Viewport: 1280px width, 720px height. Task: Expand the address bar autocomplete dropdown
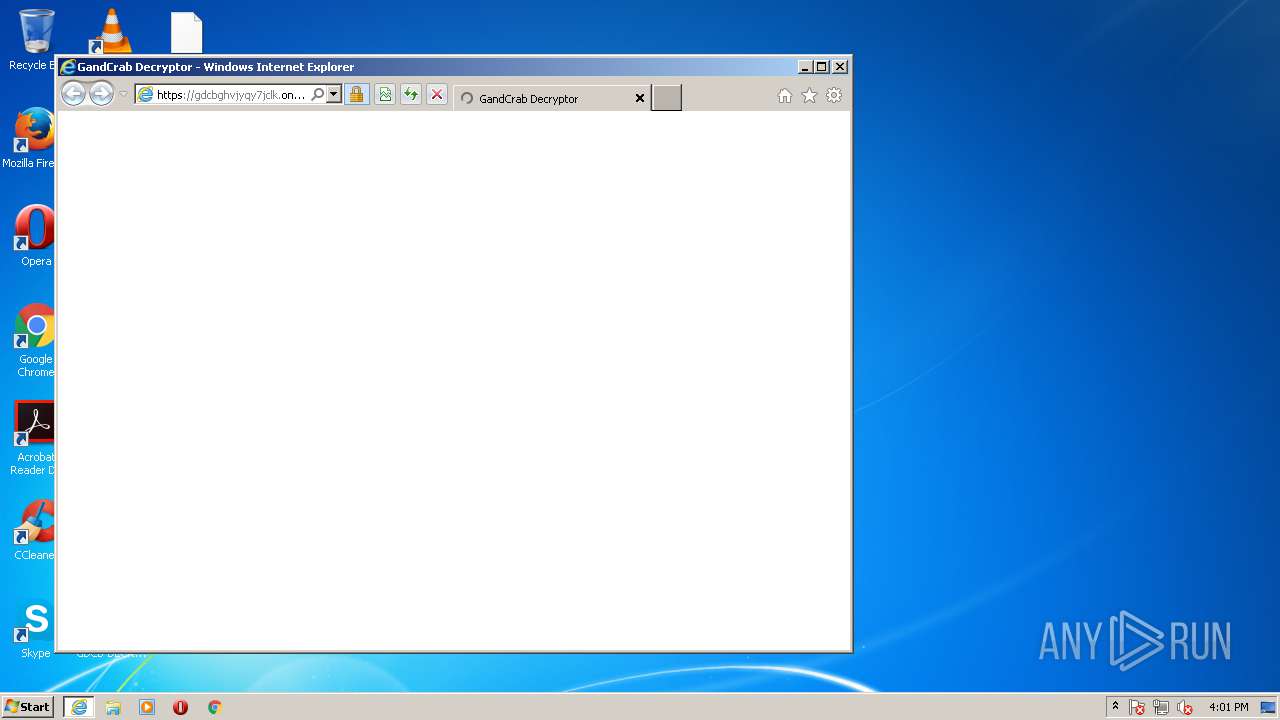334,94
